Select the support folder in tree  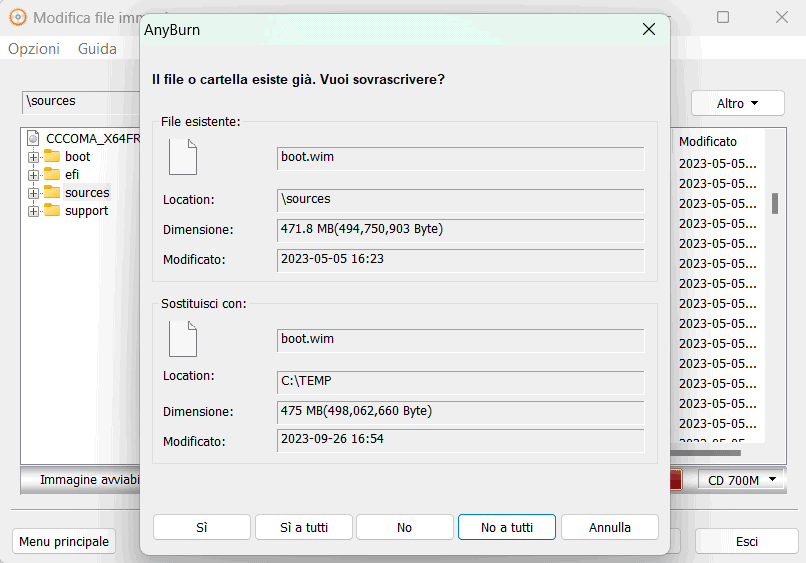pos(86,211)
